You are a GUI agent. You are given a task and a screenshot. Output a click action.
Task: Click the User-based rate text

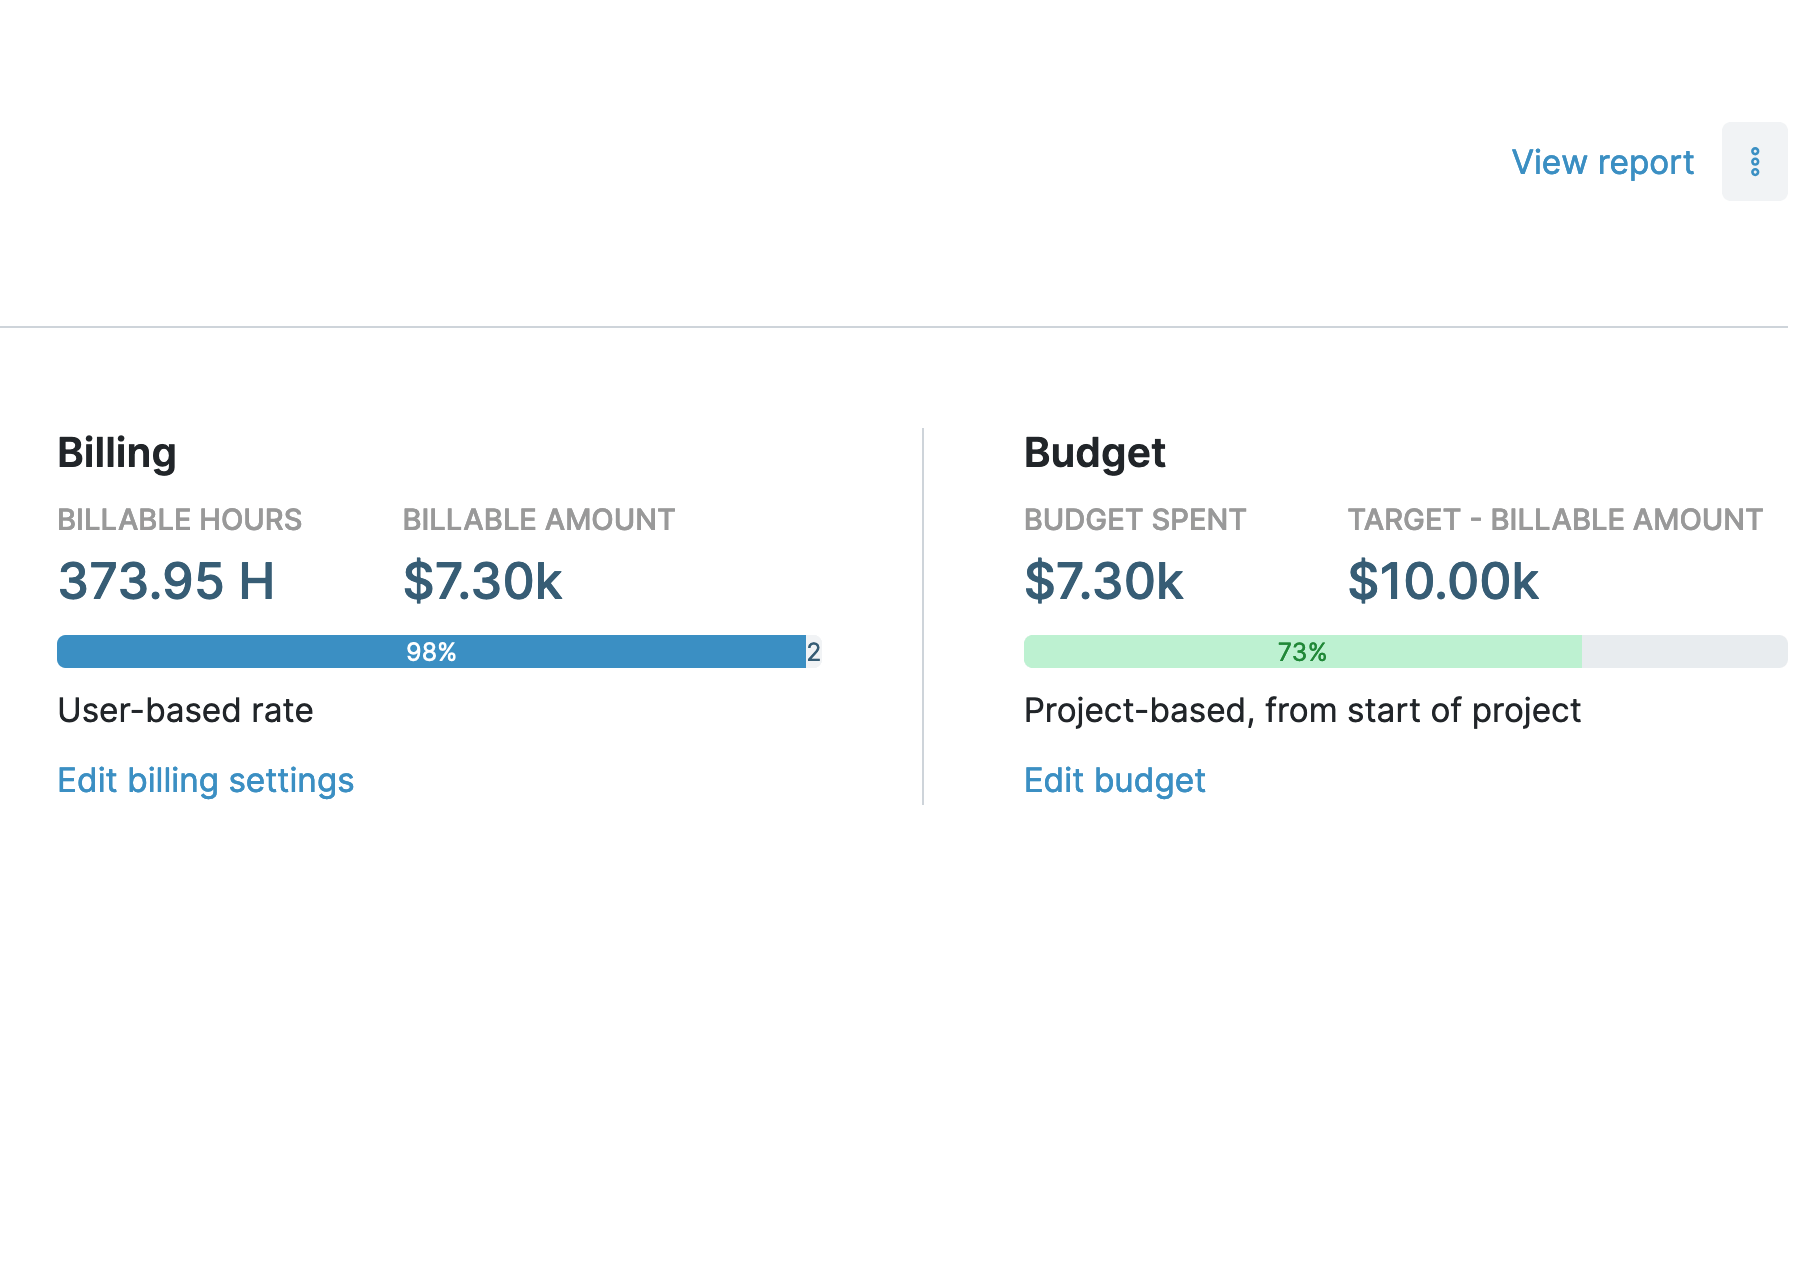(x=185, y=710)
